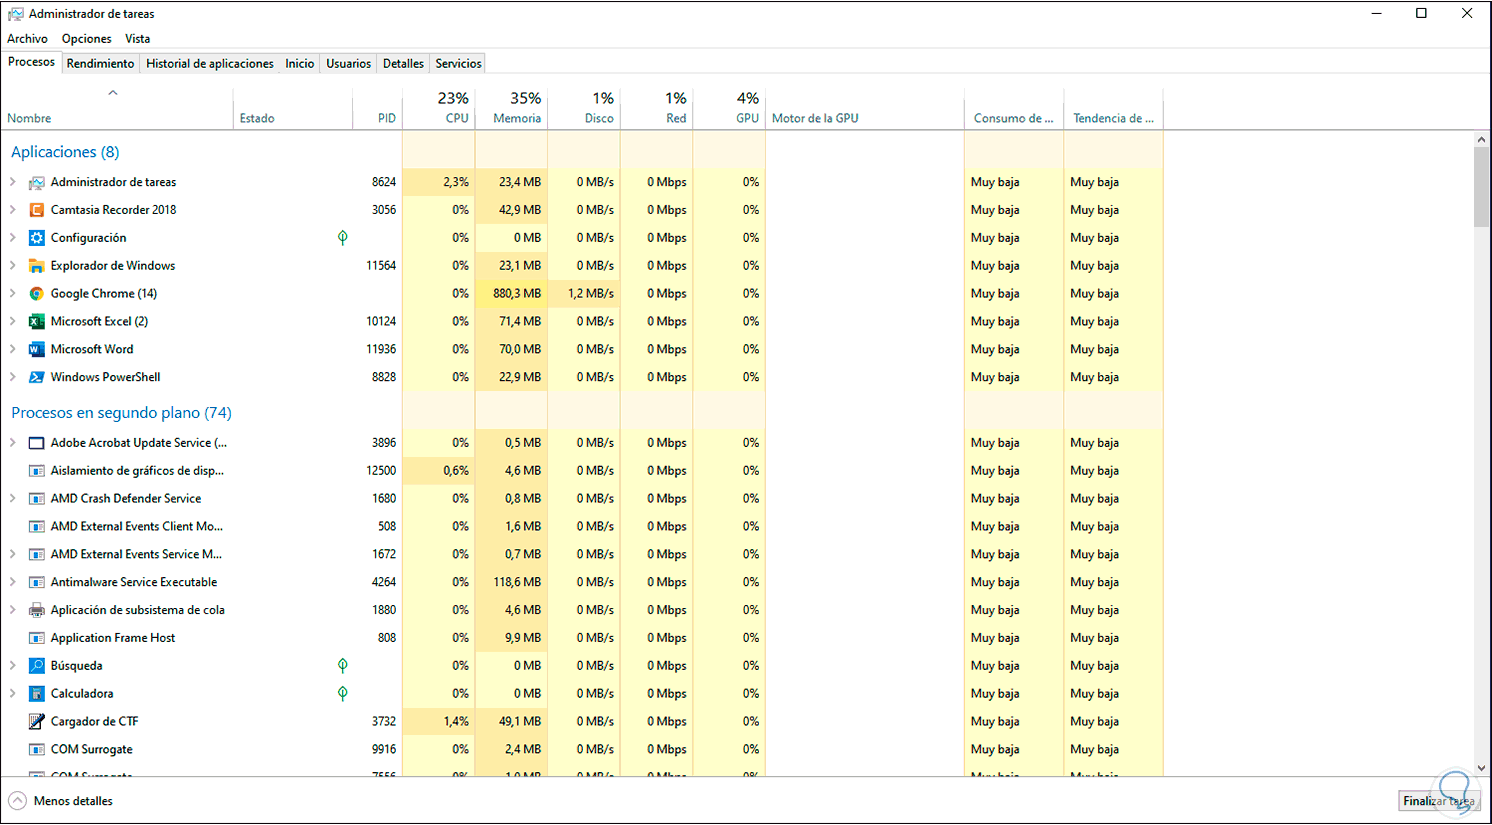This screenshot has width=1492, height=825.
Task: Switch to the Rendimiento tab
Action: point(100,63)
